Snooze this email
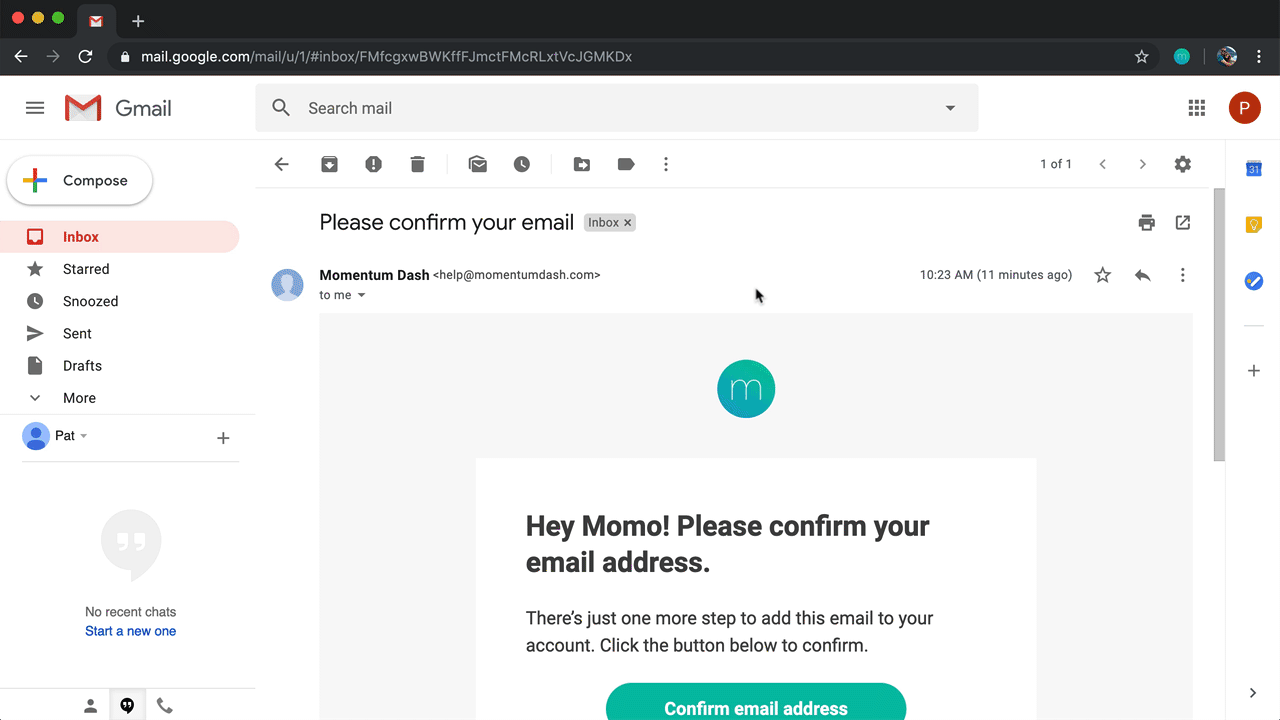 coord(521,164)
